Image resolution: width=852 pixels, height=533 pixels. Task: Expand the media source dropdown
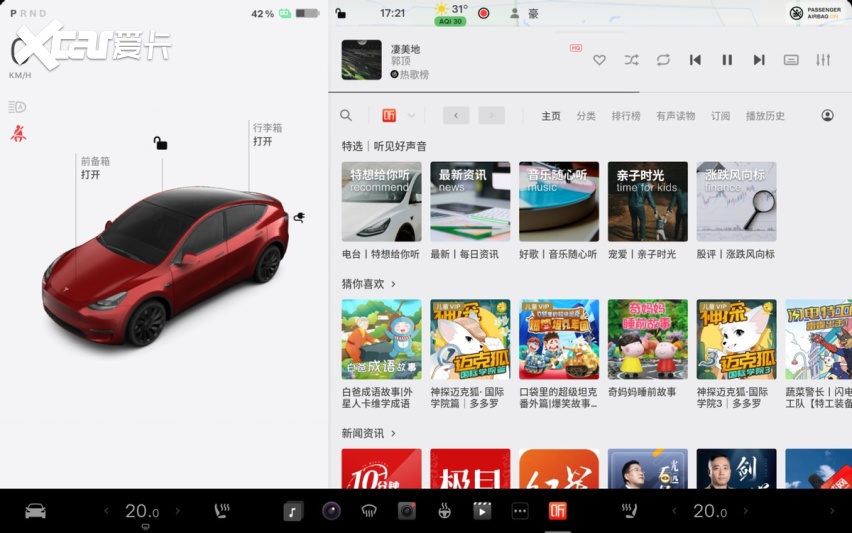click(x=411, y=115)
